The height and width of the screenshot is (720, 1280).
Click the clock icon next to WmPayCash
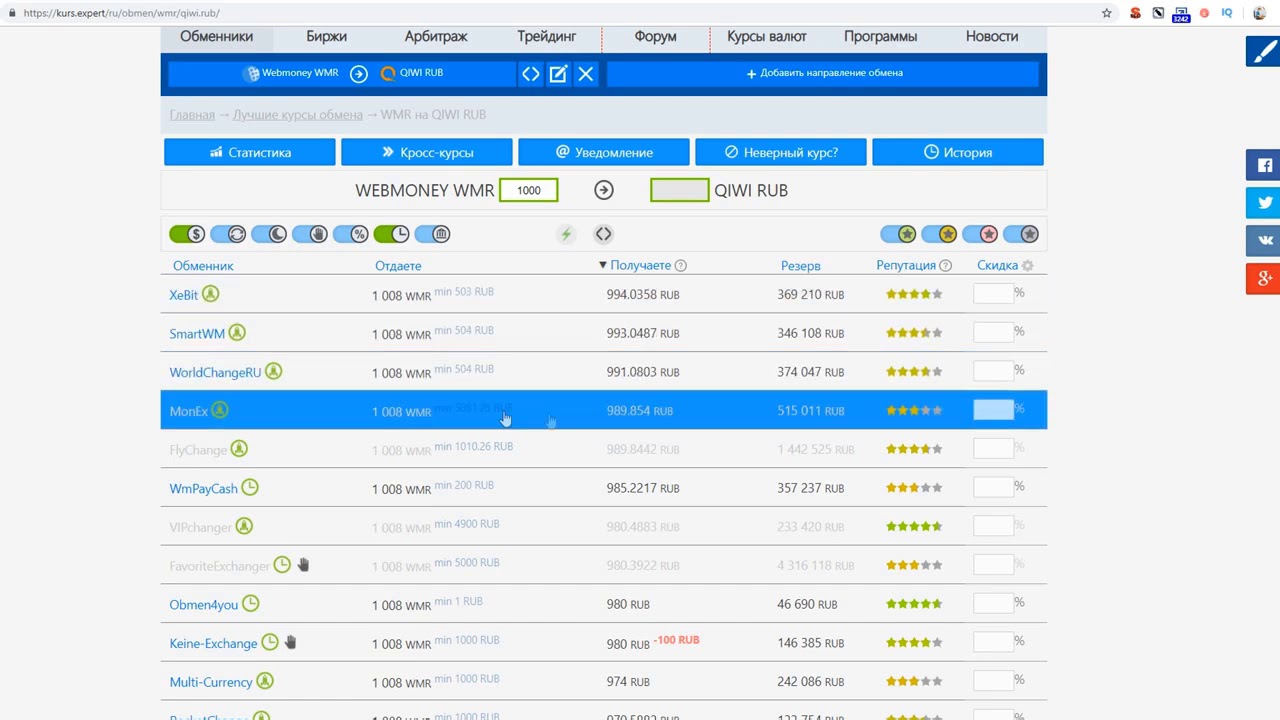(250, 488)
